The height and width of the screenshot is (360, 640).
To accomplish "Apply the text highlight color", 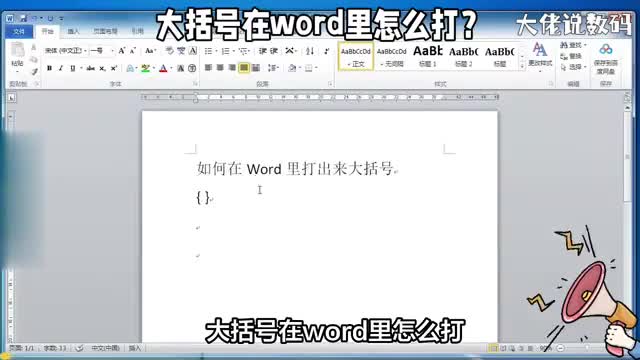I will pyautogui.click(x=145, y=68).
